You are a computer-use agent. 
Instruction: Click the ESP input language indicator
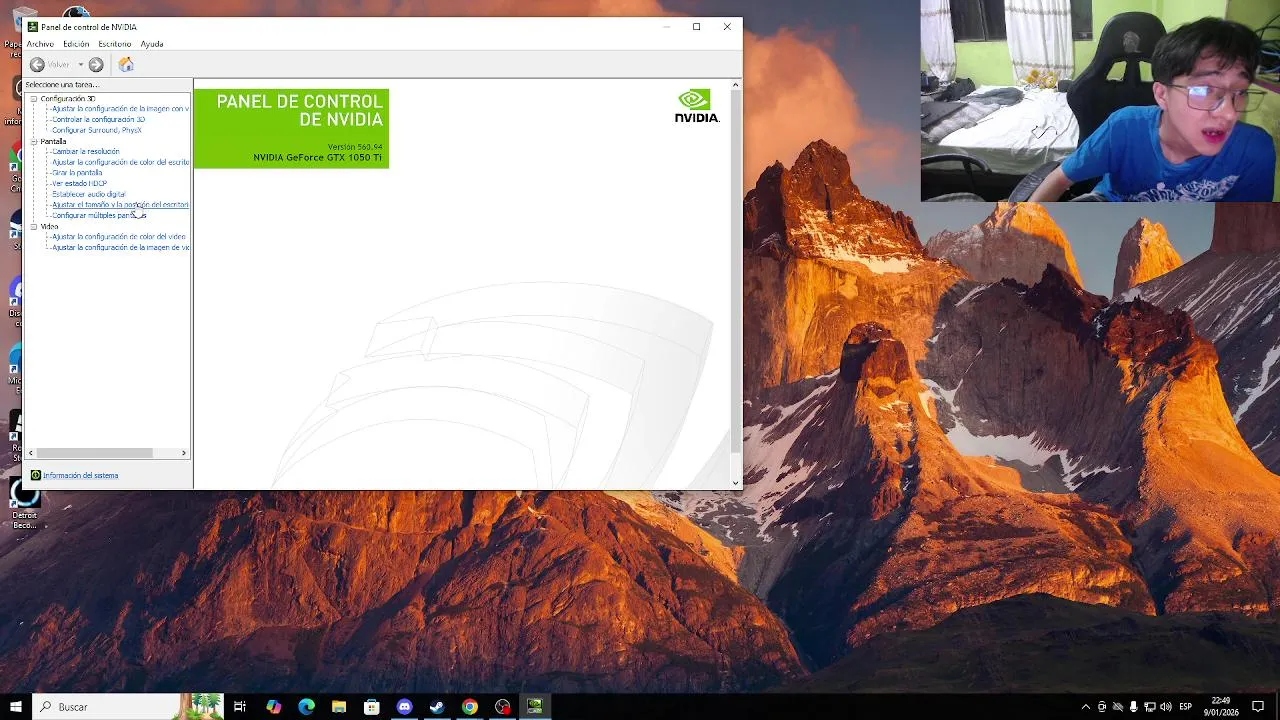1185,707
